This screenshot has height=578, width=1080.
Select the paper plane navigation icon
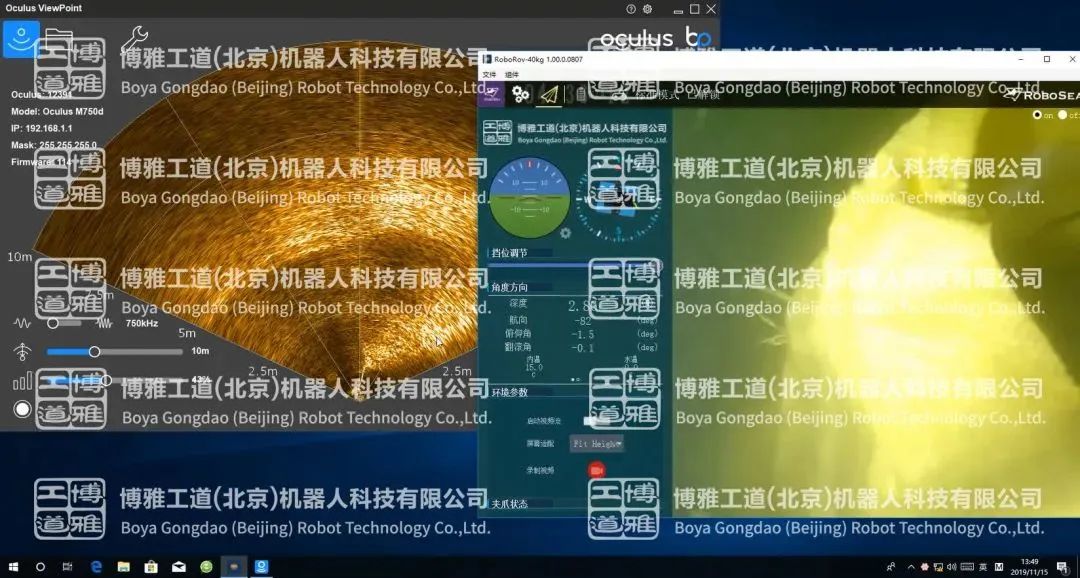click(549, 95)
